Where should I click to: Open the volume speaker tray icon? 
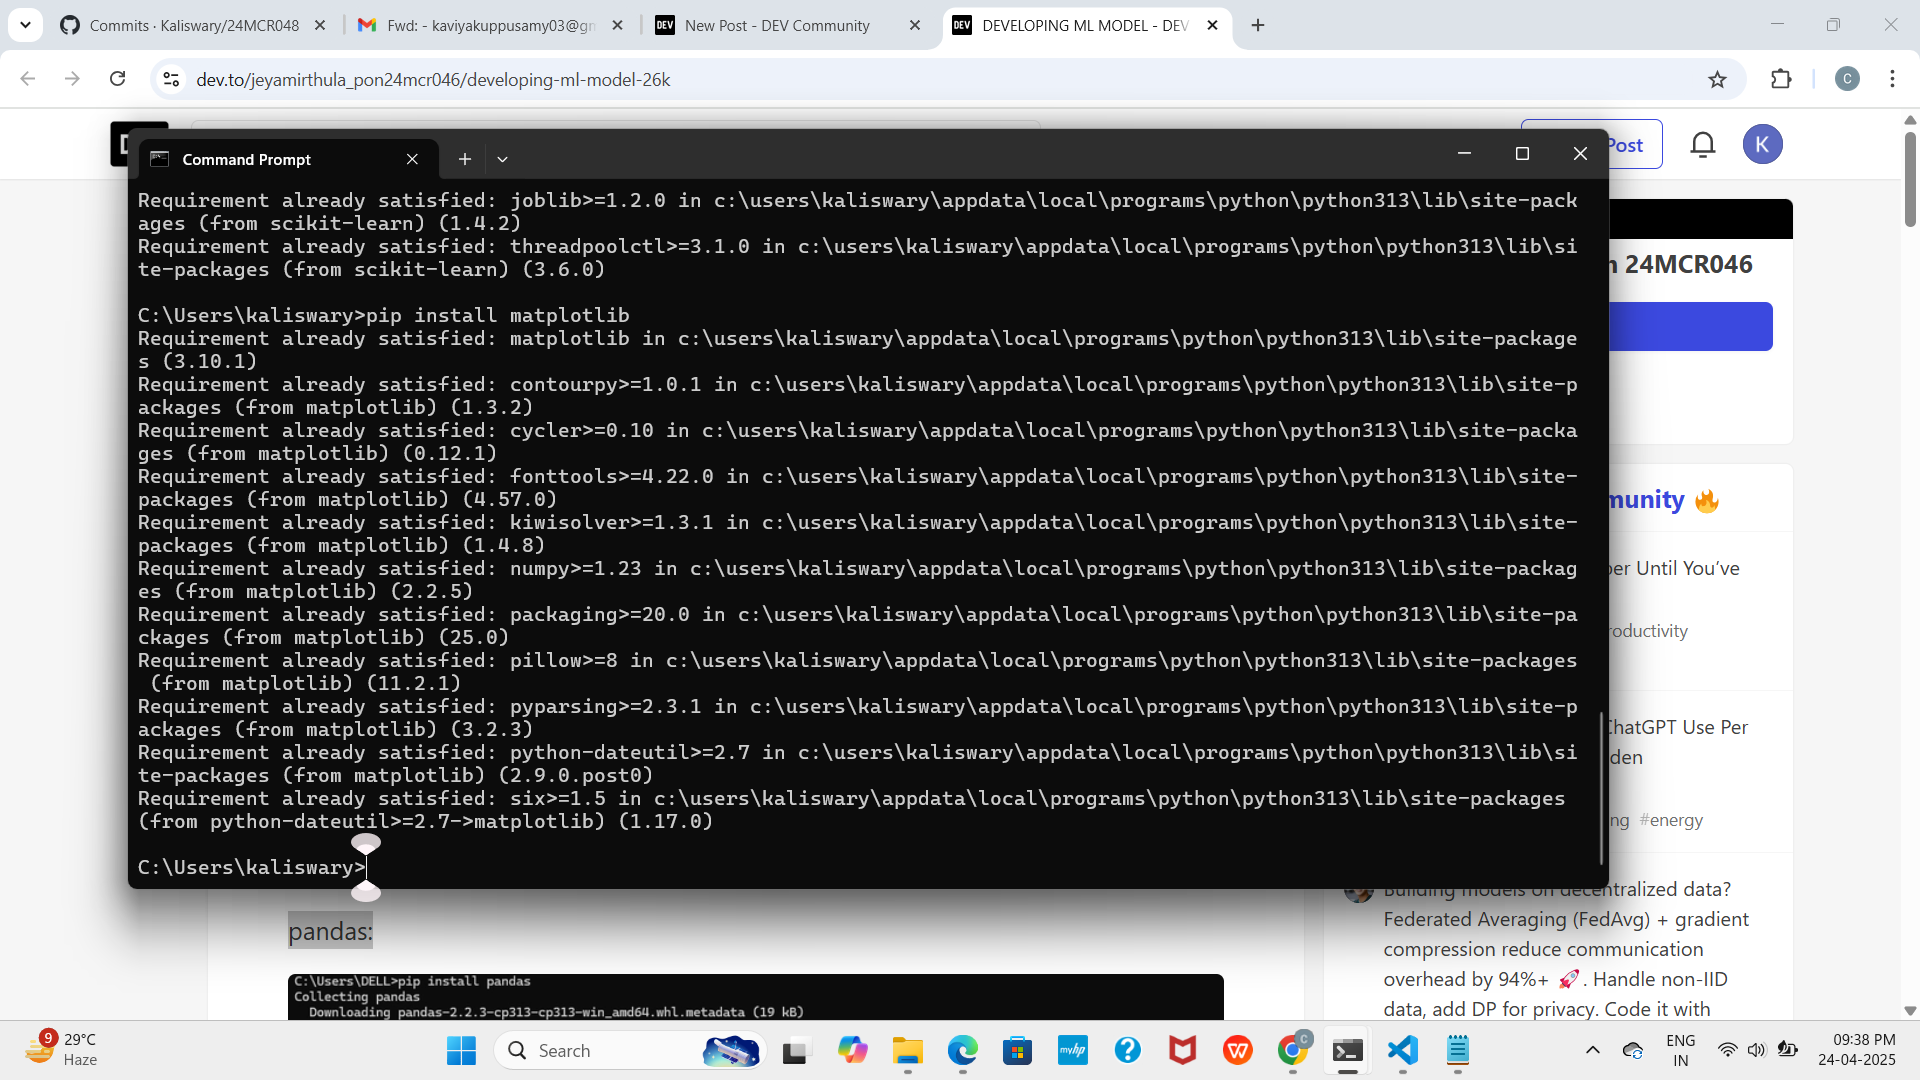tap(1756, 1050)
